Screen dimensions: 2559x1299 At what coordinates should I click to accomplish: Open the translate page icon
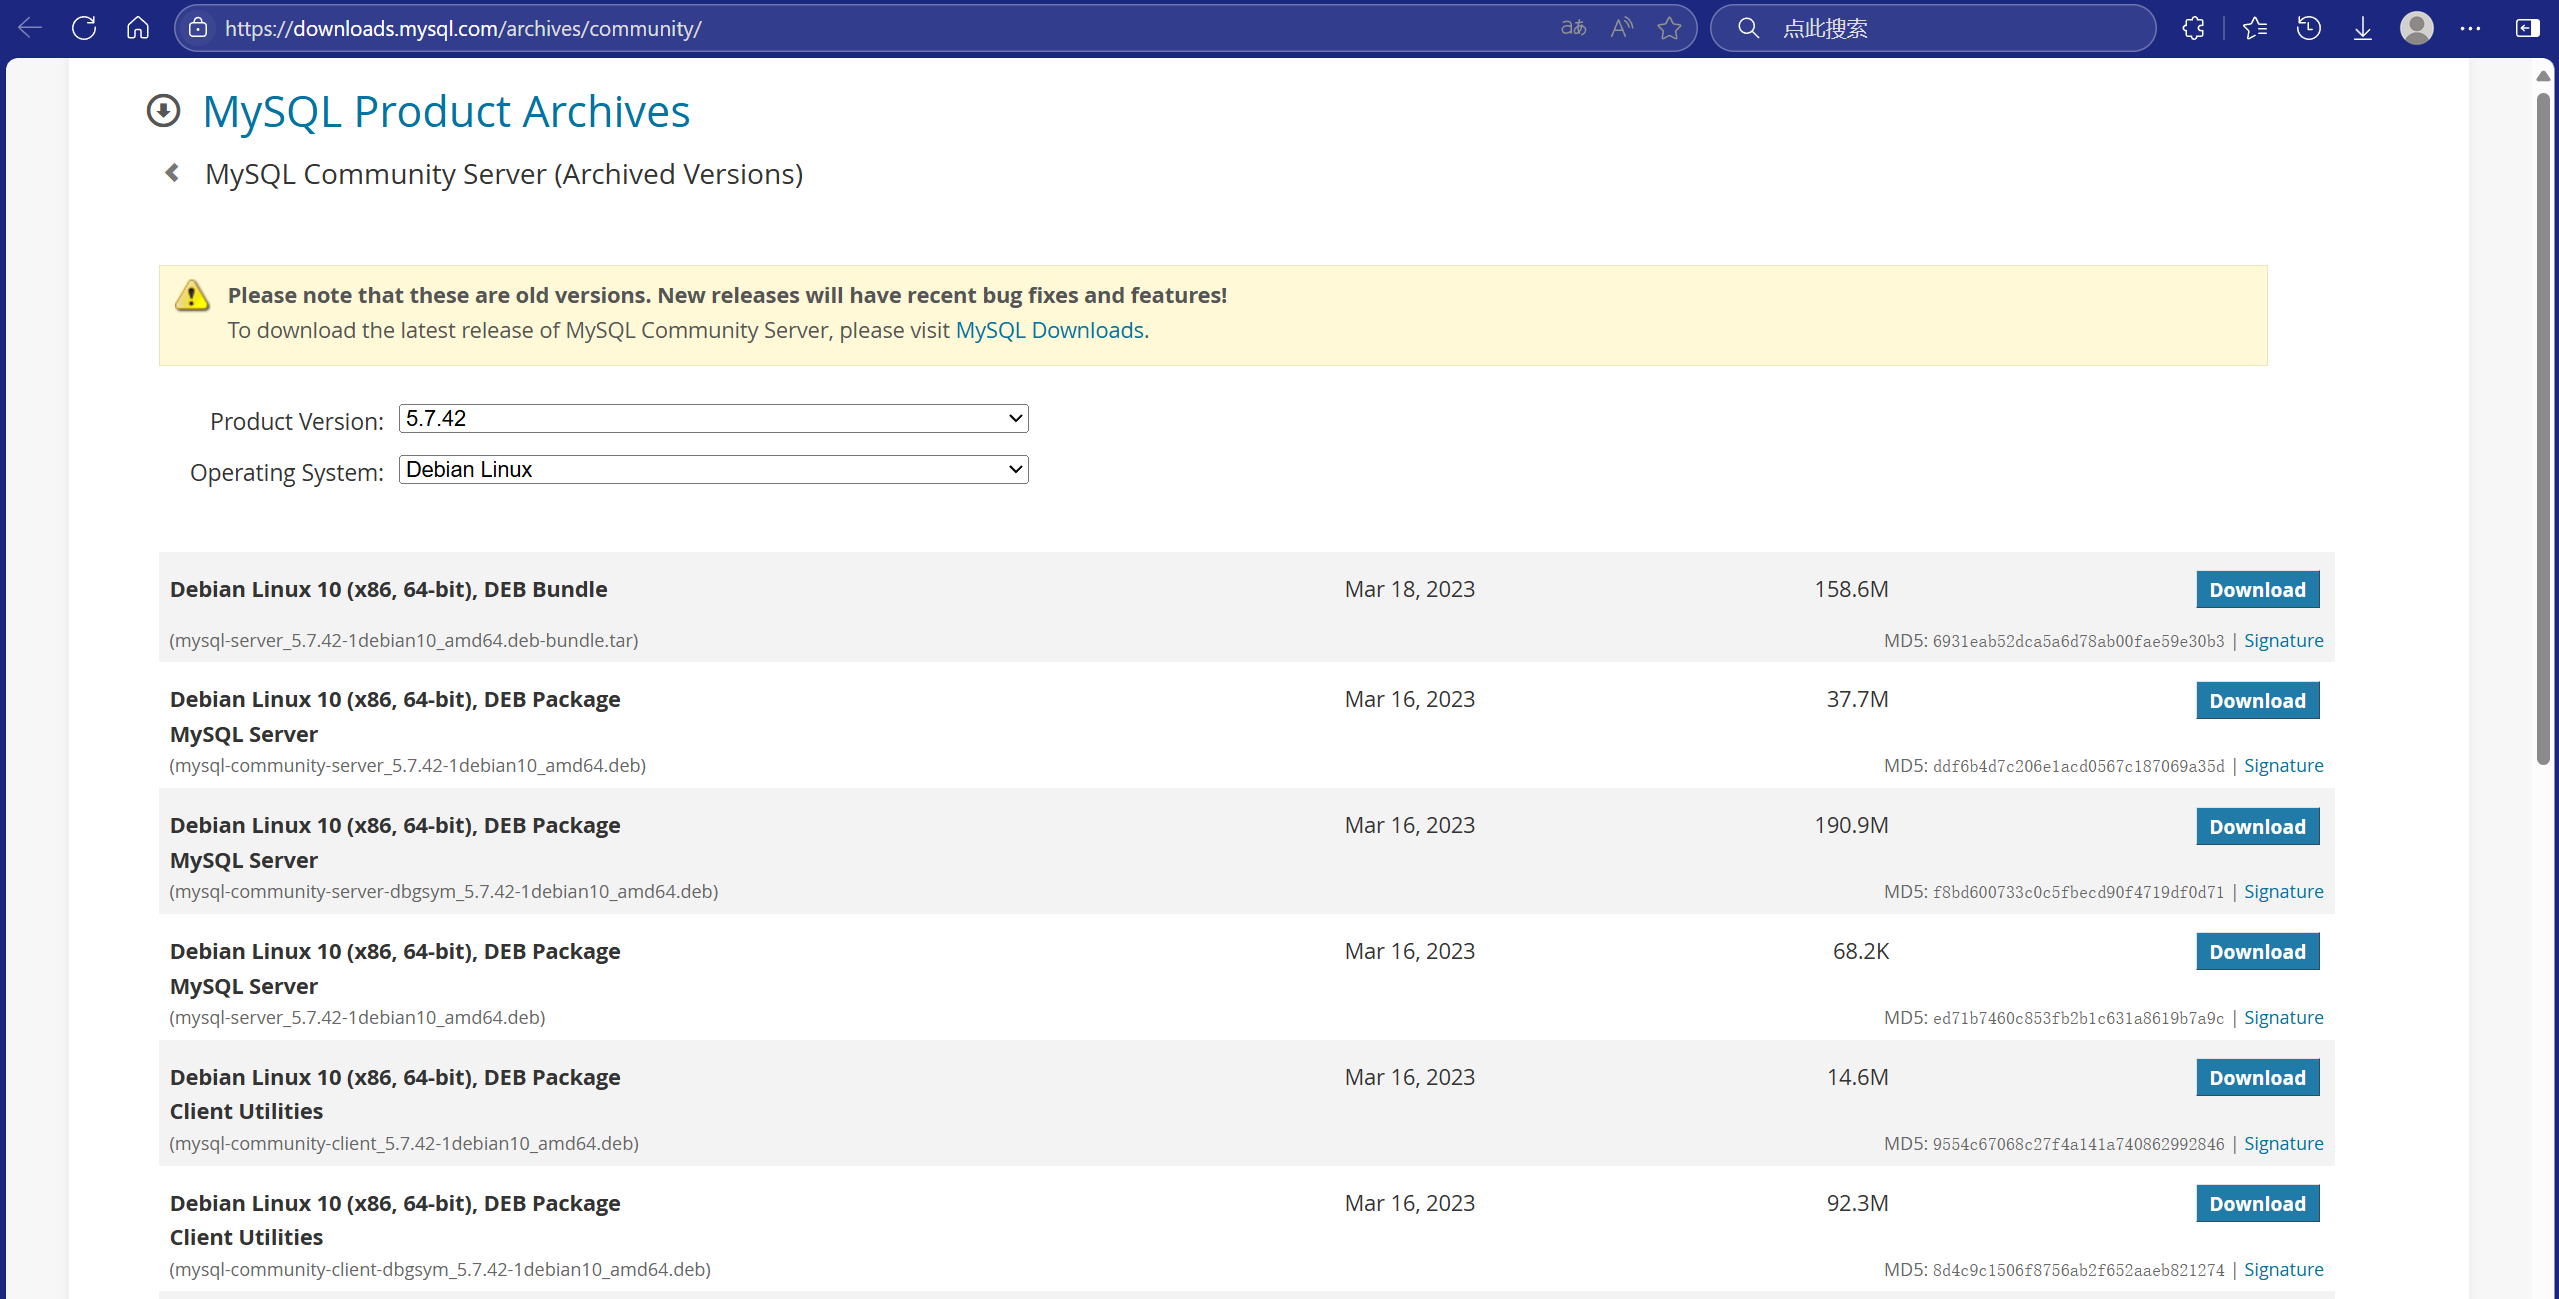click(1573, 28)
